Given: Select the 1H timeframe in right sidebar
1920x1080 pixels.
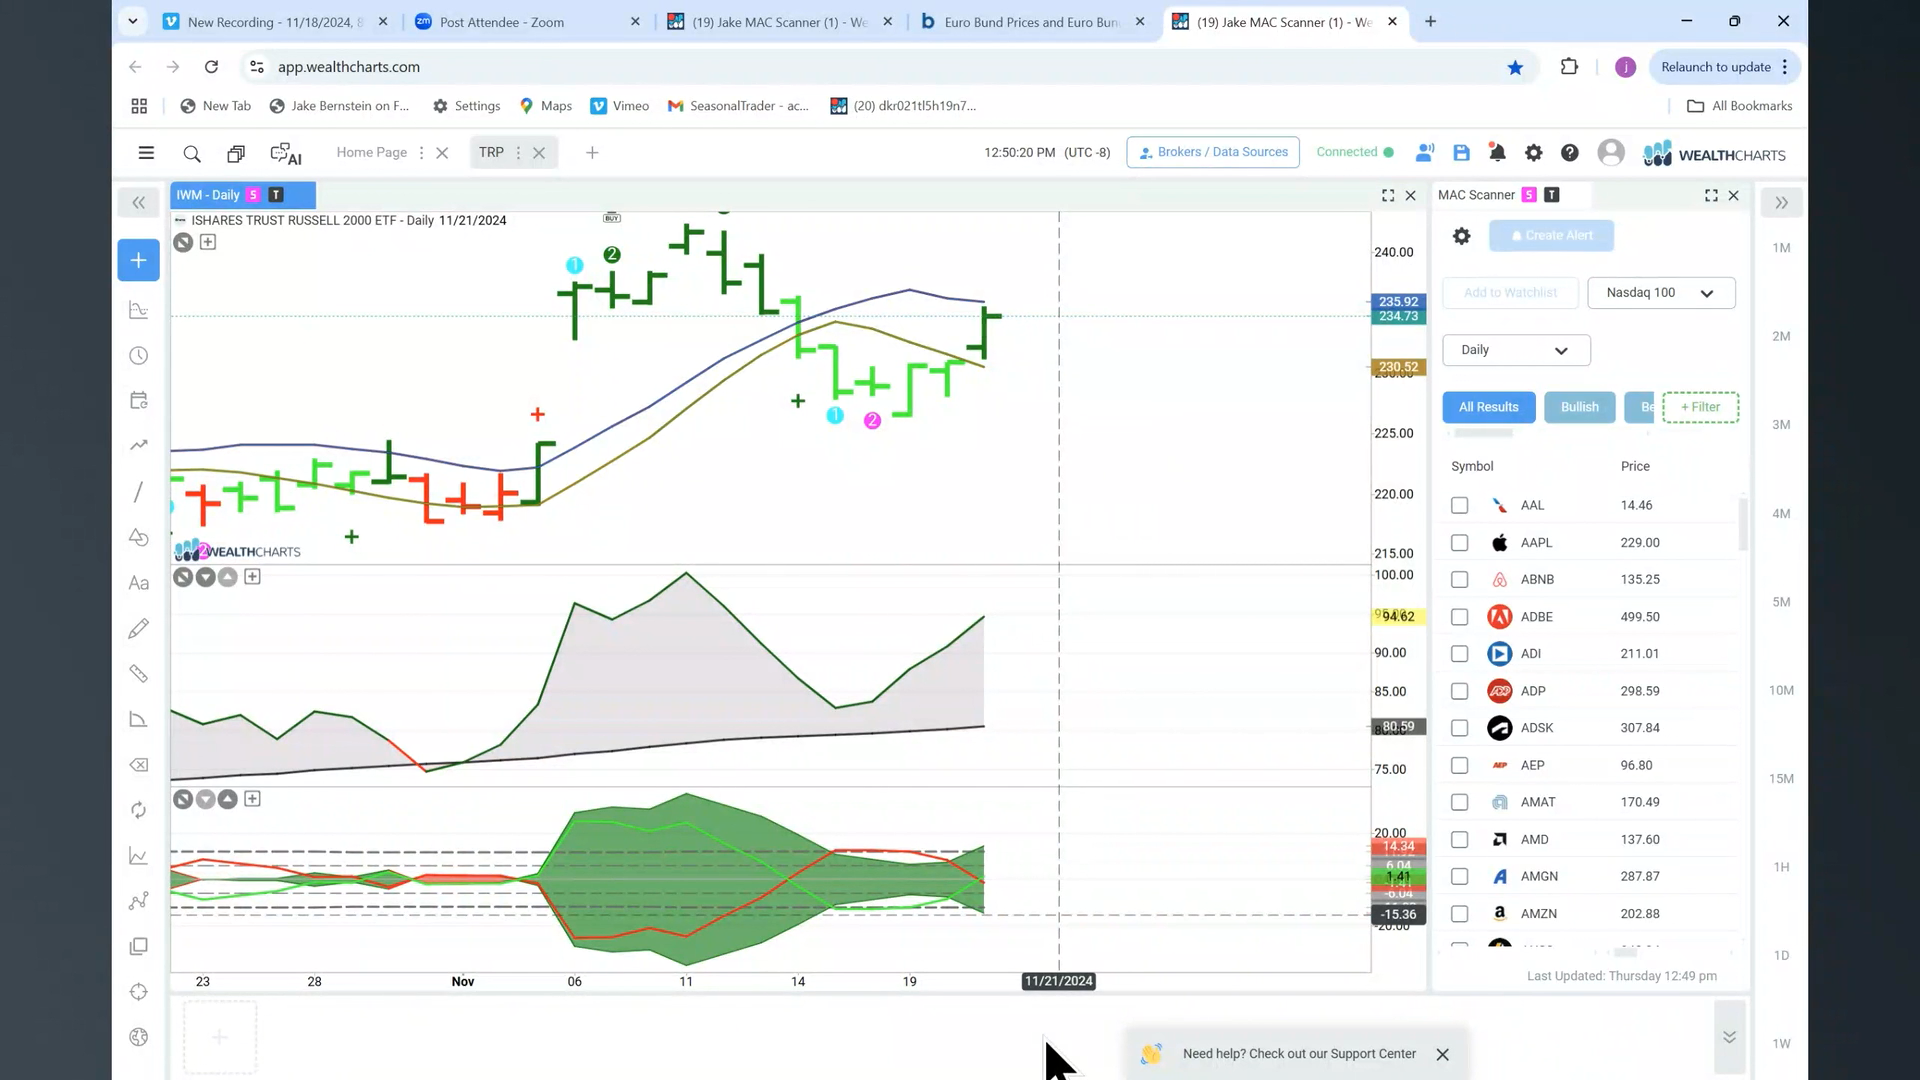Looking at the screenshot, I should [x=1781, y=868].
